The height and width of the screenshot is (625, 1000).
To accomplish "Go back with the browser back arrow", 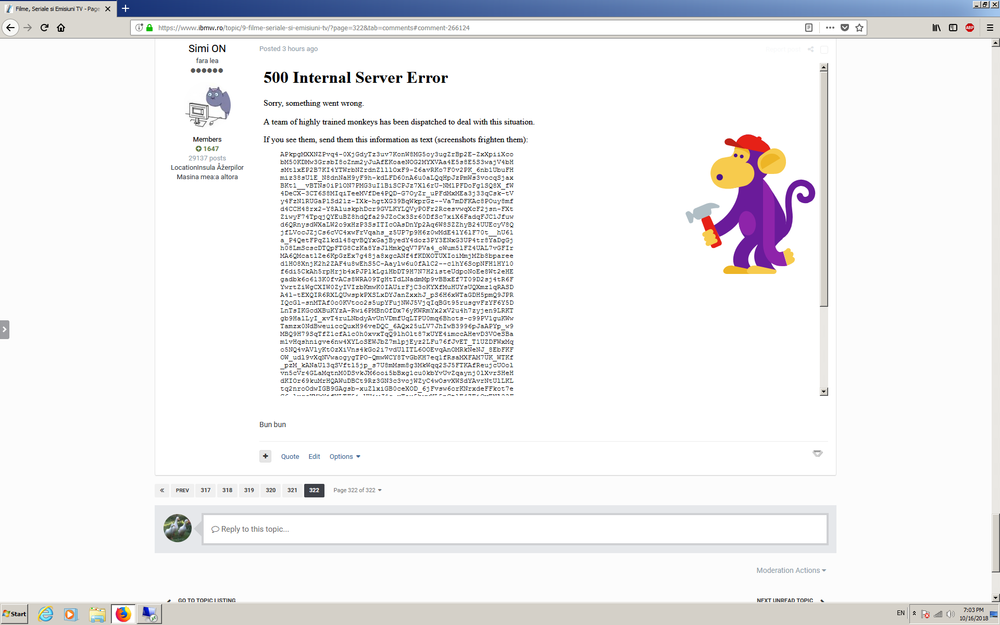I will pos(10,27).
